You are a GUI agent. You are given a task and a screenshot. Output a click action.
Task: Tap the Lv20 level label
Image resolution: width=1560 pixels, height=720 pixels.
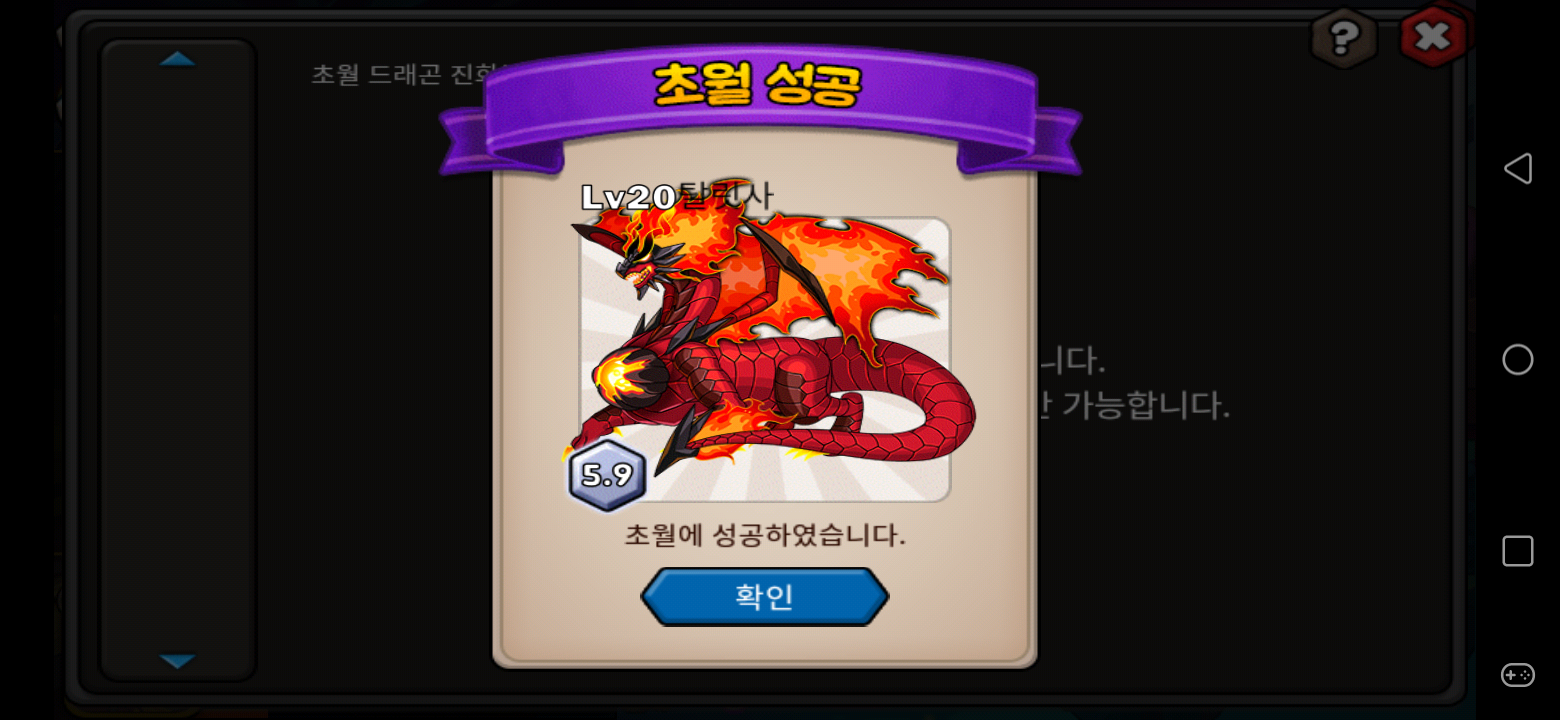(x=629, y=197)
